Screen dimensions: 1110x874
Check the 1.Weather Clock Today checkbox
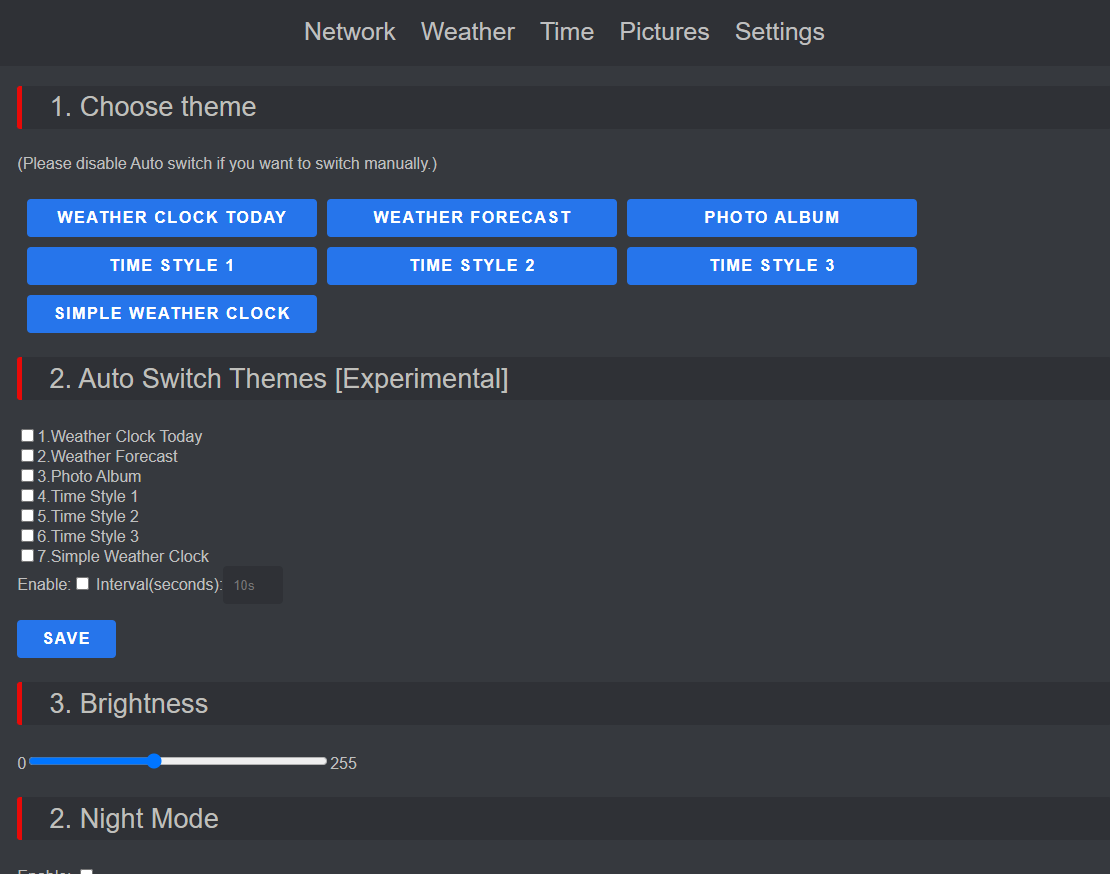tap(27, 435)
